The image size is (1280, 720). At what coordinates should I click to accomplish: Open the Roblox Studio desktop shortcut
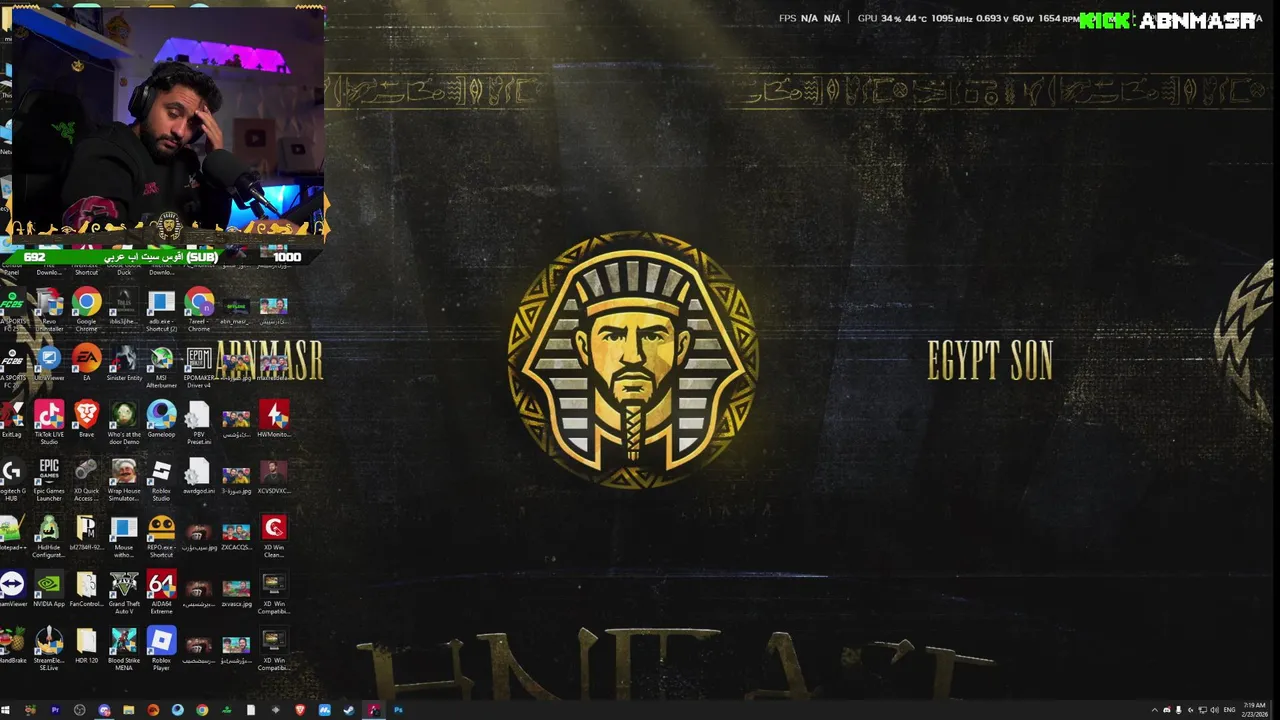pos(161,479)
